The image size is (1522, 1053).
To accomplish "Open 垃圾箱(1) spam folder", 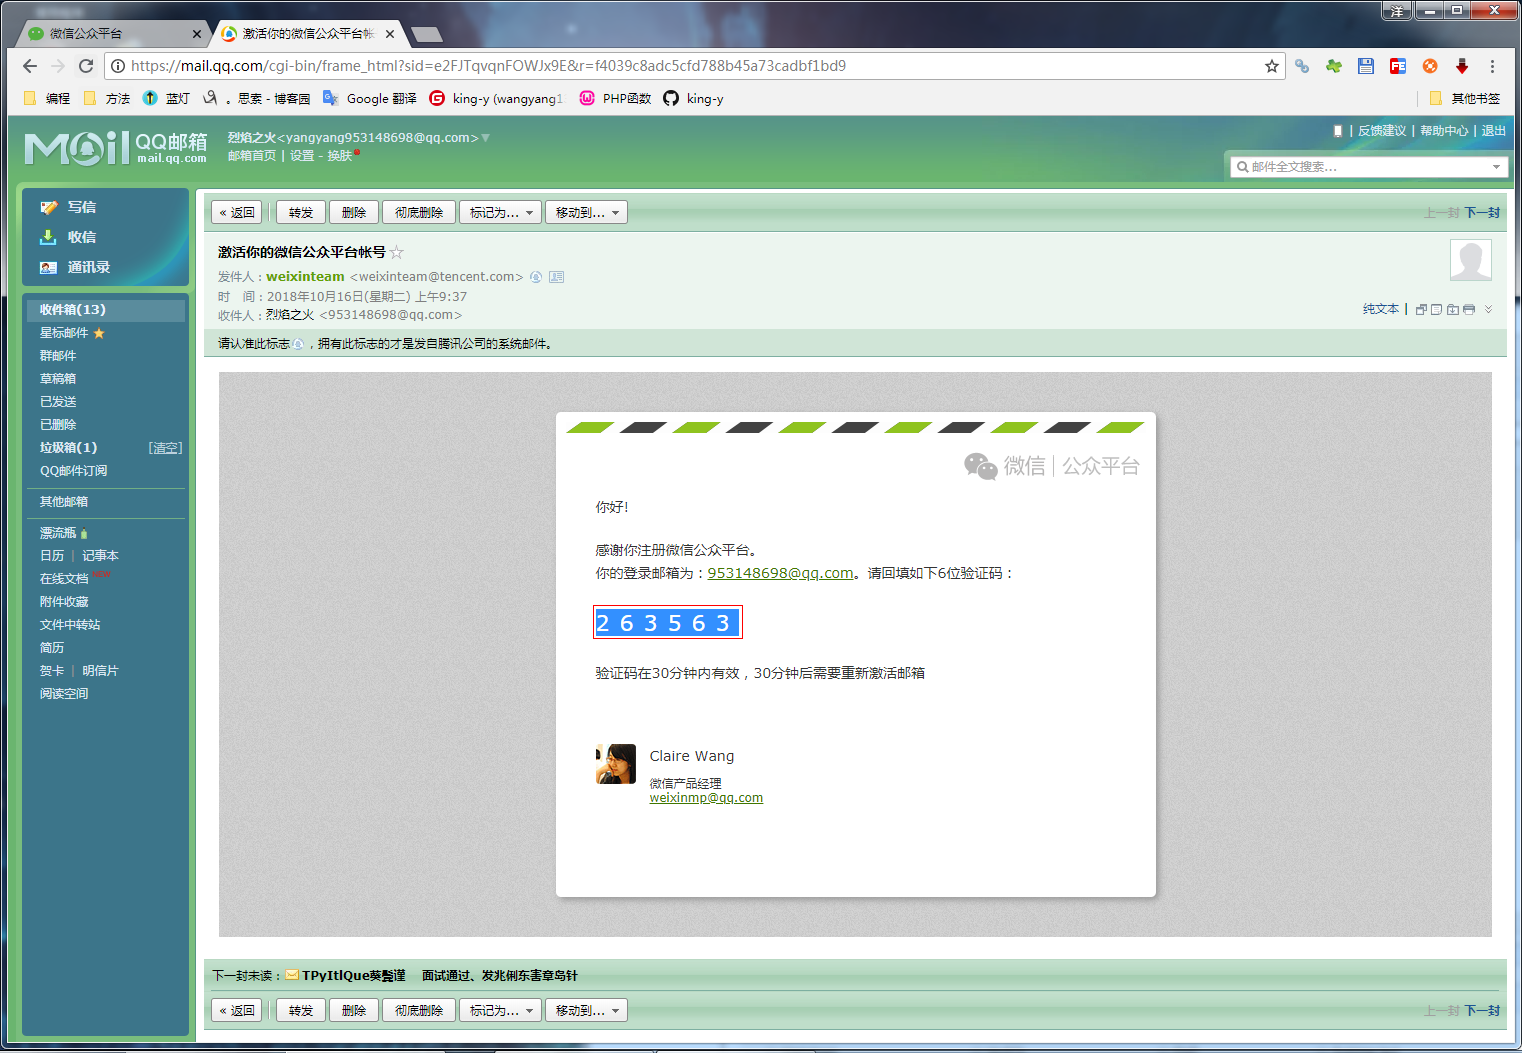I will 68,448.
